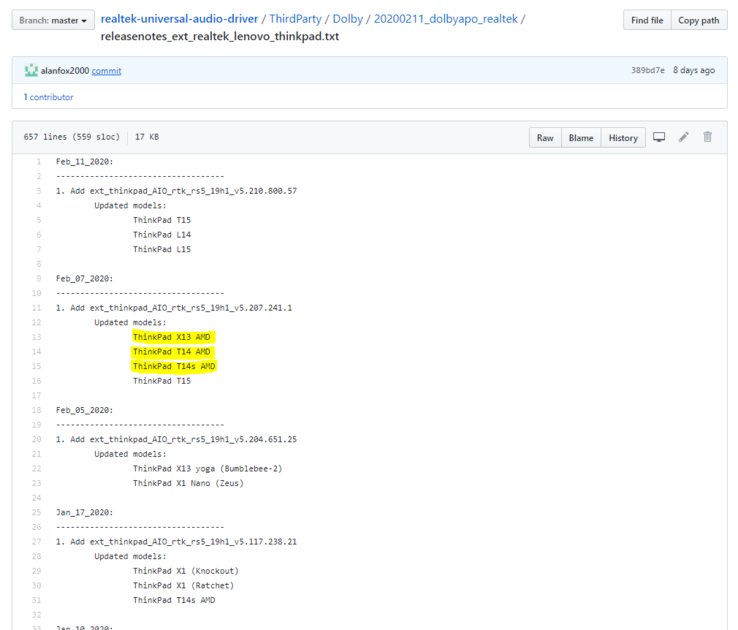Click line 'ext_thinkpad_AIO_rtk_rs5_19h1_v5.117.238.21'
Screen dimensions: 738x630
click(x=193, y=542)
